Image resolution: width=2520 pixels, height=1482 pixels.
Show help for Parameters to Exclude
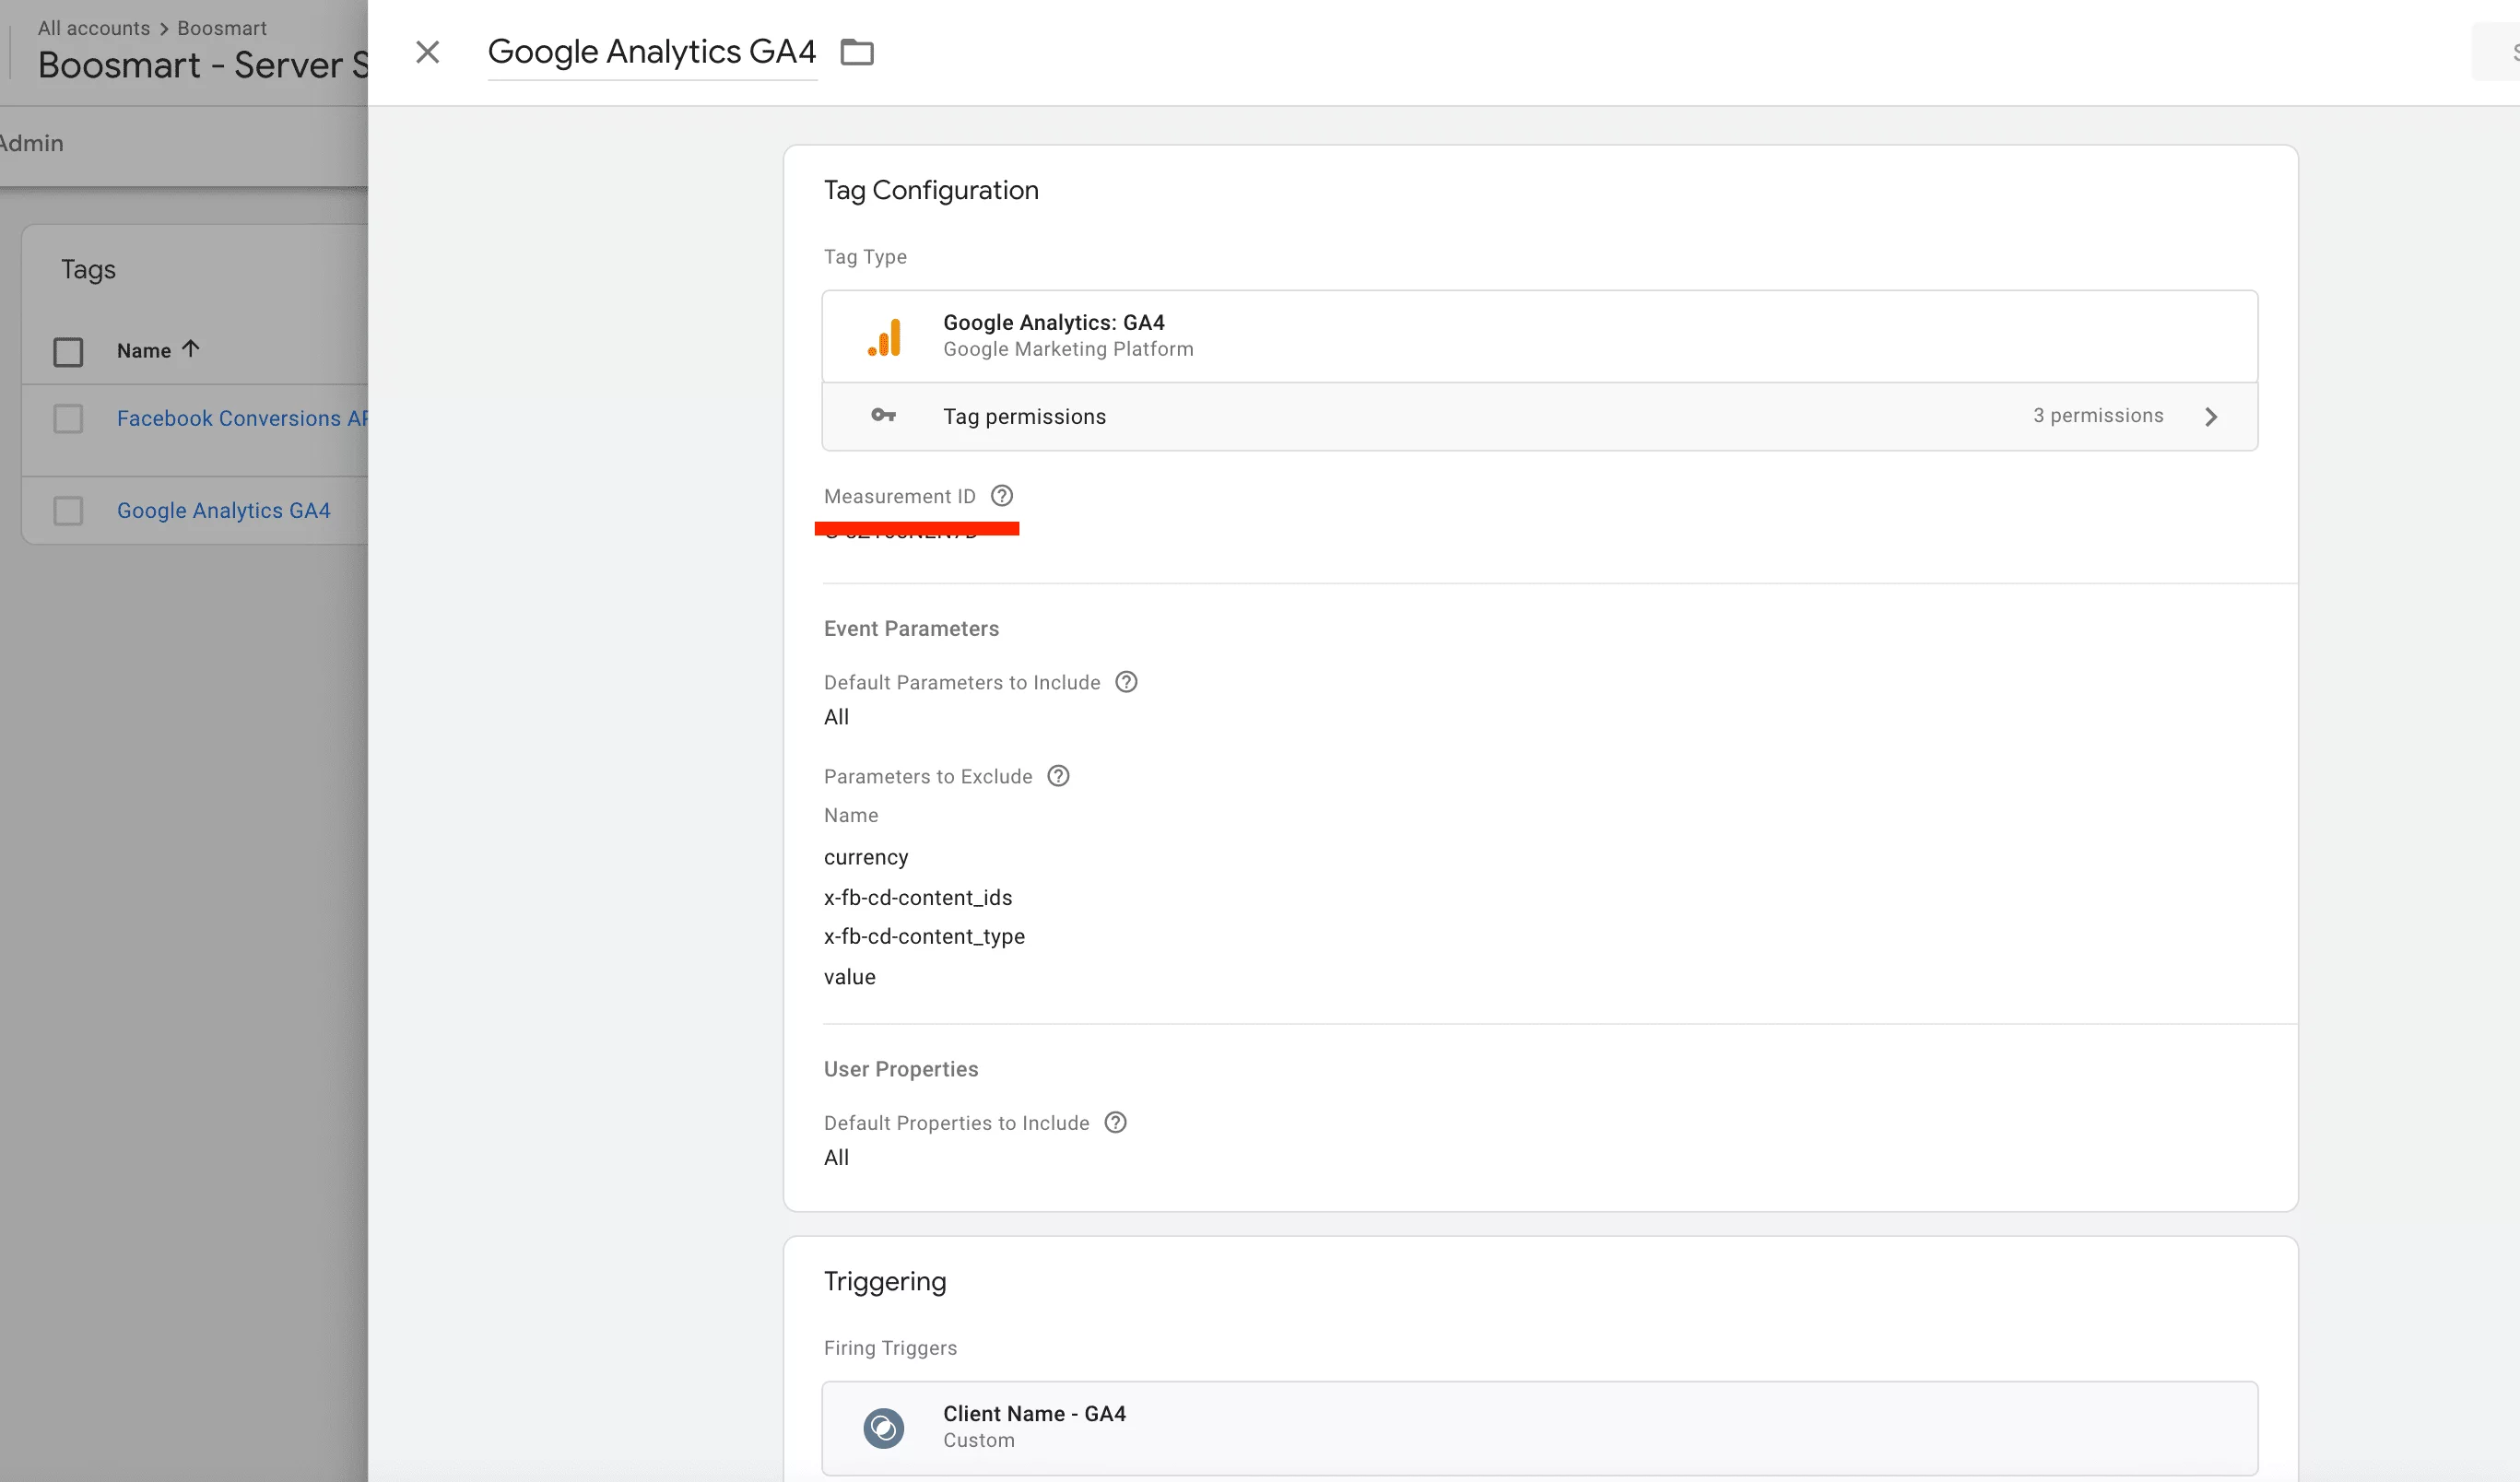(x=1058, y=776)
